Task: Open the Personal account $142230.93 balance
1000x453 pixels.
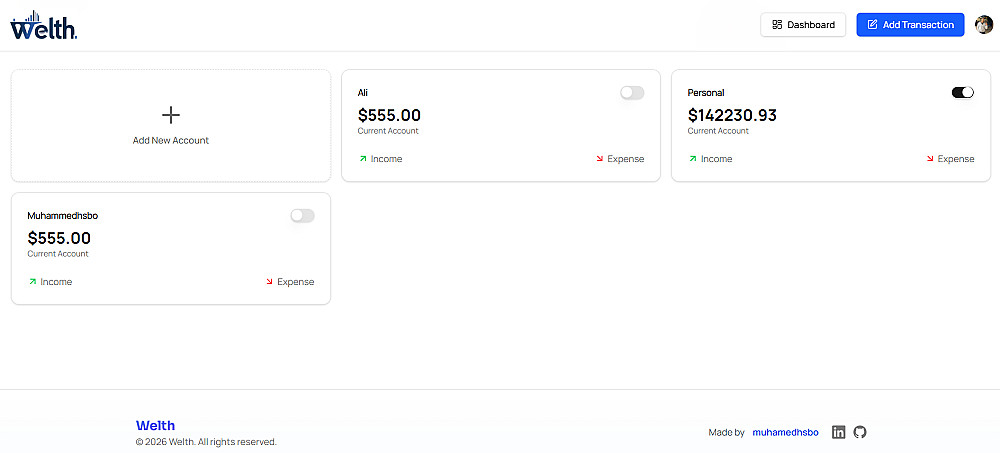Action: coord(732,115)
